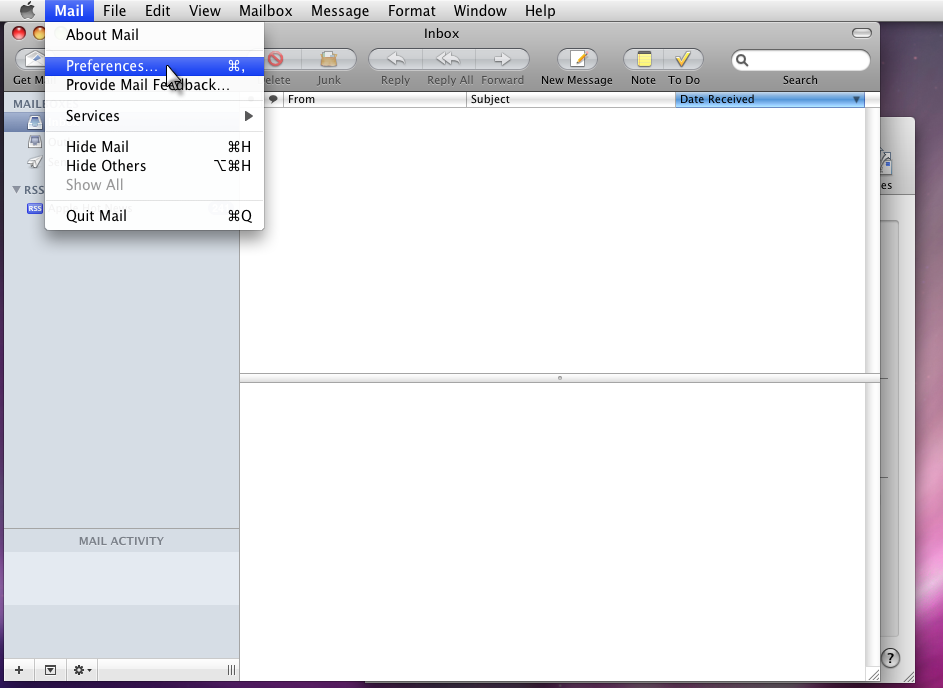The height and width of the screenshot is (688, 943).
Task: Open the File menu
Action: [114, 10]
